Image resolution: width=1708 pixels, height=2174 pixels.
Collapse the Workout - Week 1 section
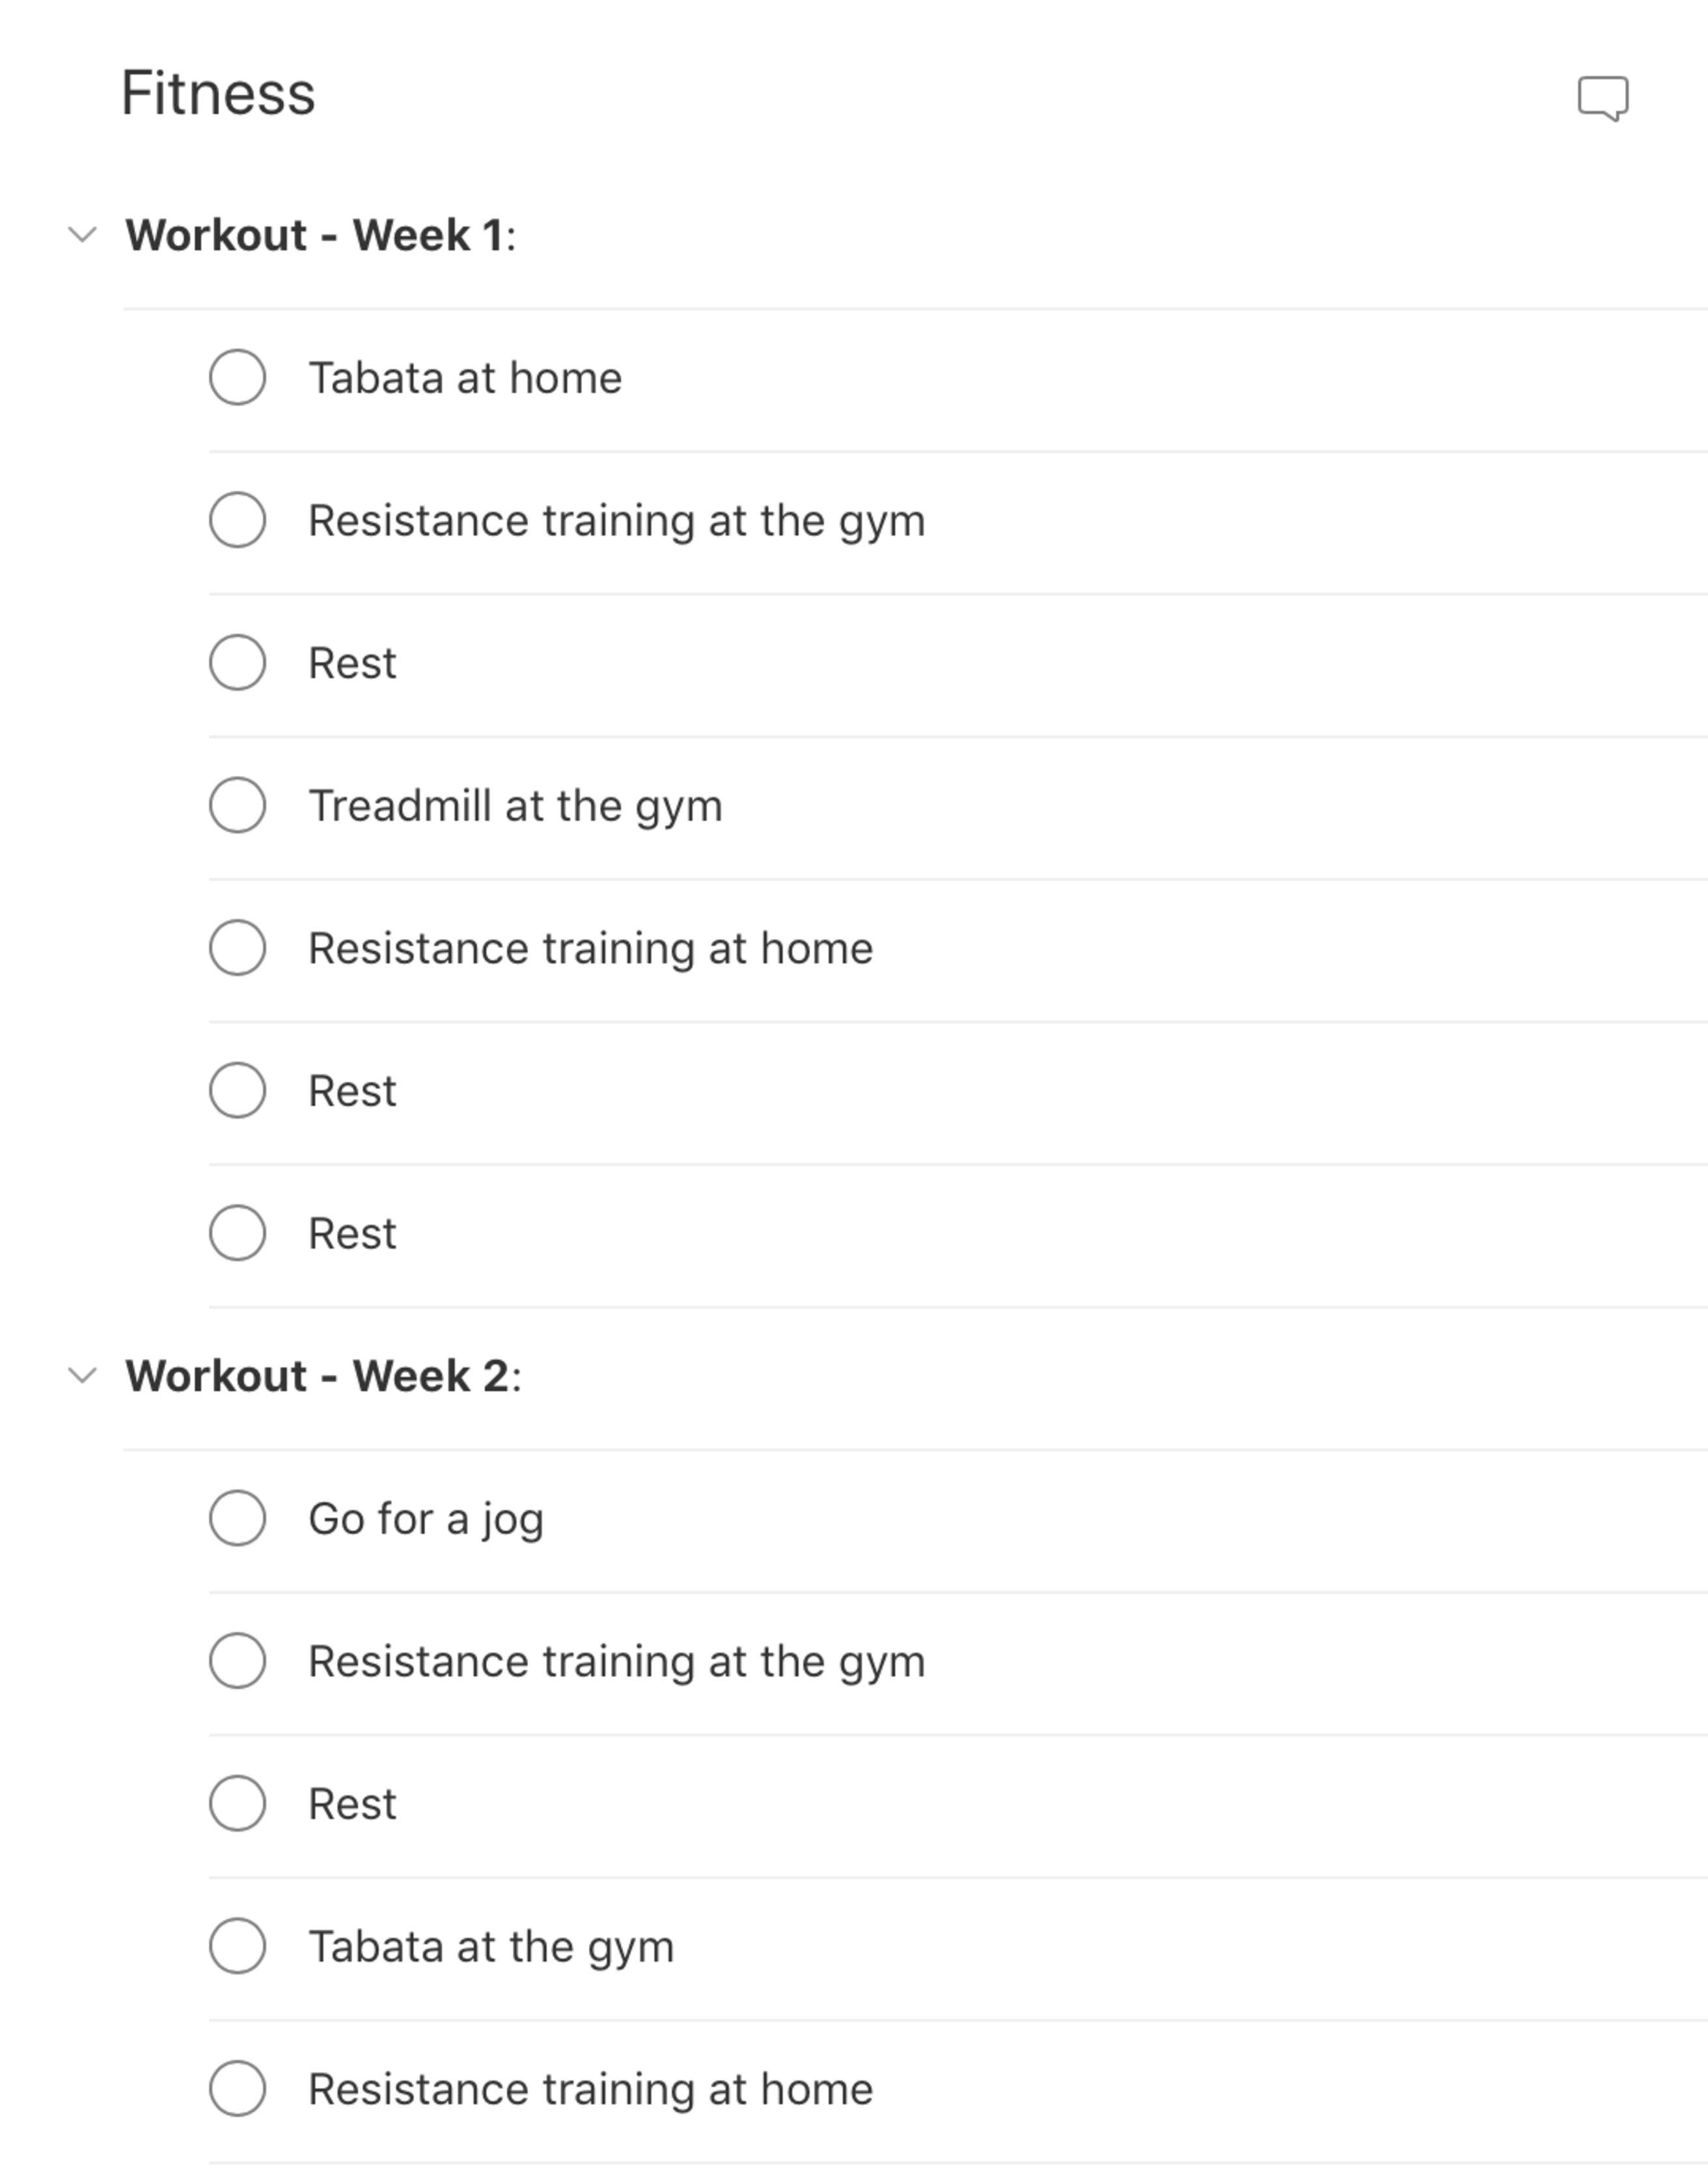(82, 235)
